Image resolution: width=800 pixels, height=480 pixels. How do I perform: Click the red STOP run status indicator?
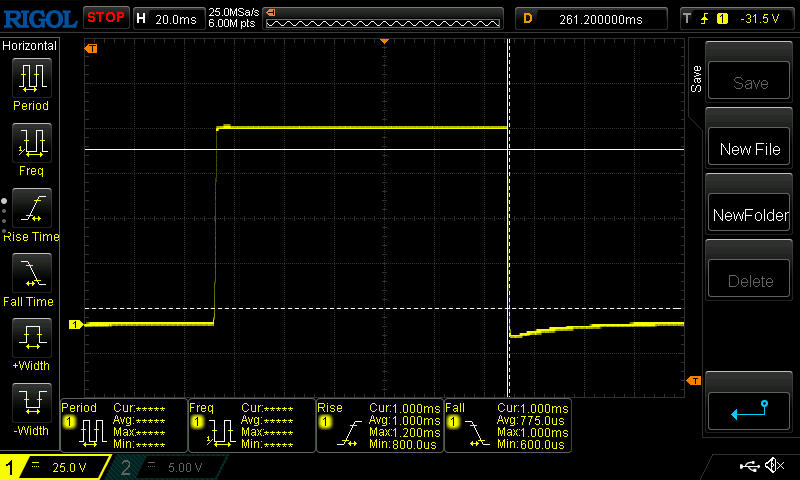coord(105,17)
